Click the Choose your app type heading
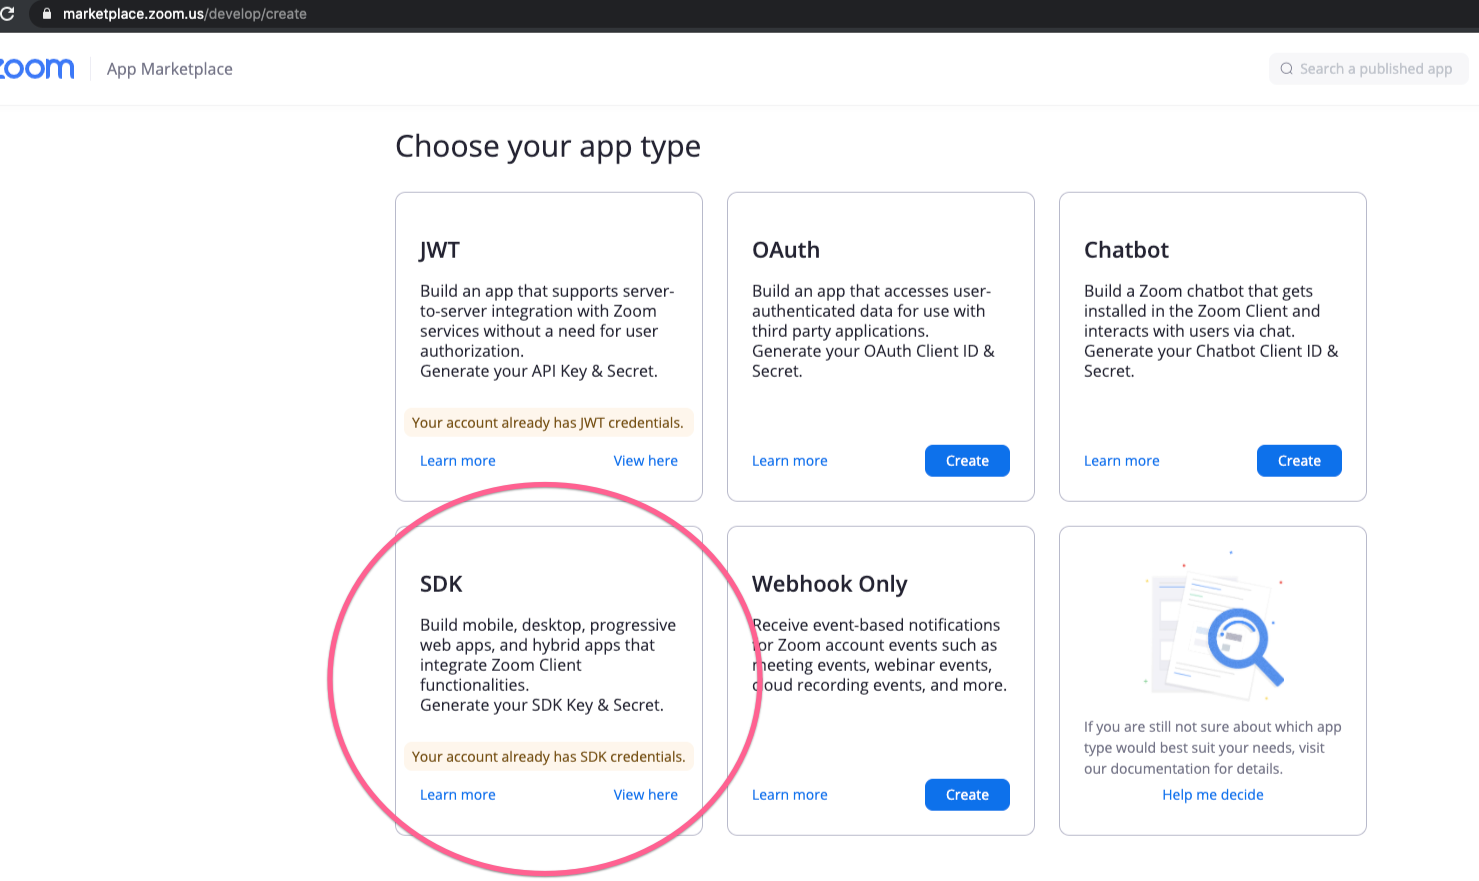This screenshot has height=881, width=1479. pos(548,147)
